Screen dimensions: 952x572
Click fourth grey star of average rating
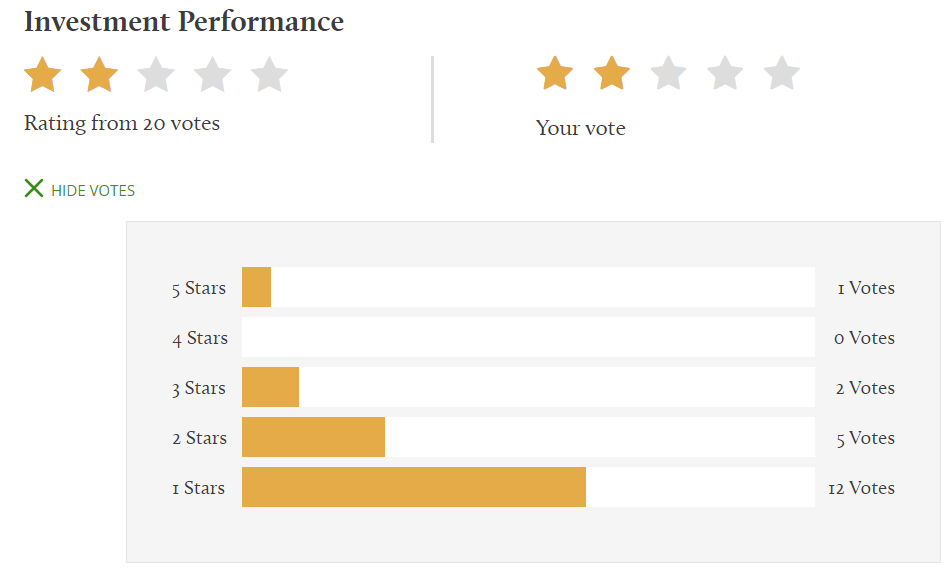(212, 75)
